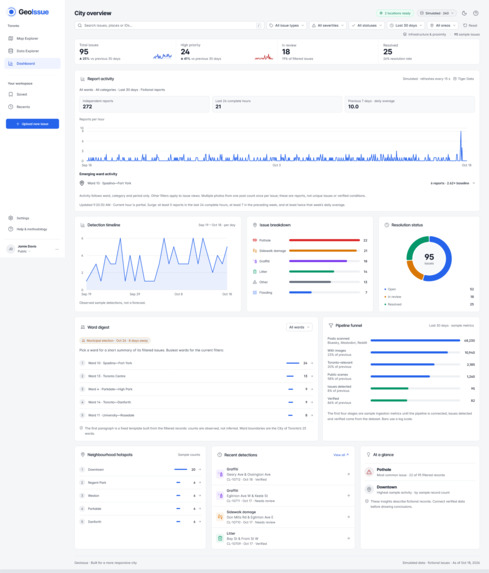Select the Dashboard menu item
Image resolution: width=489 pixels, height=573 pixels.
tap(32, 64)
